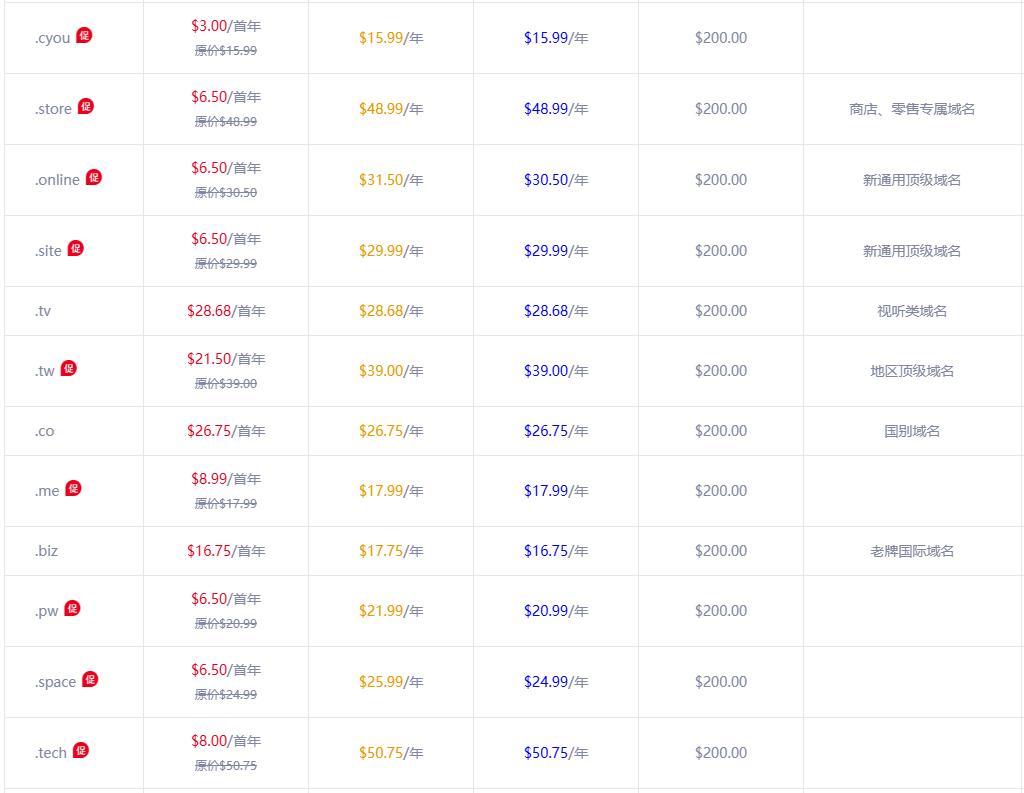This screenshot has height=793, width=1024.
Task: Select the .co domain extension
Action: [44, 431]
